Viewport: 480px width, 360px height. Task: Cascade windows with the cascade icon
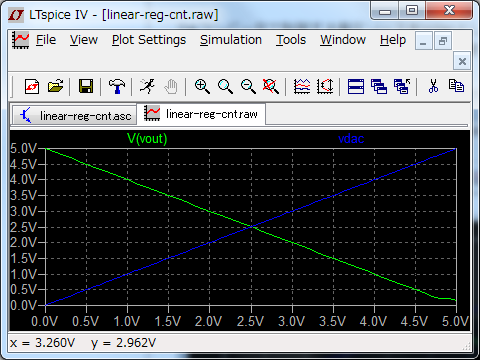(379, 86)
